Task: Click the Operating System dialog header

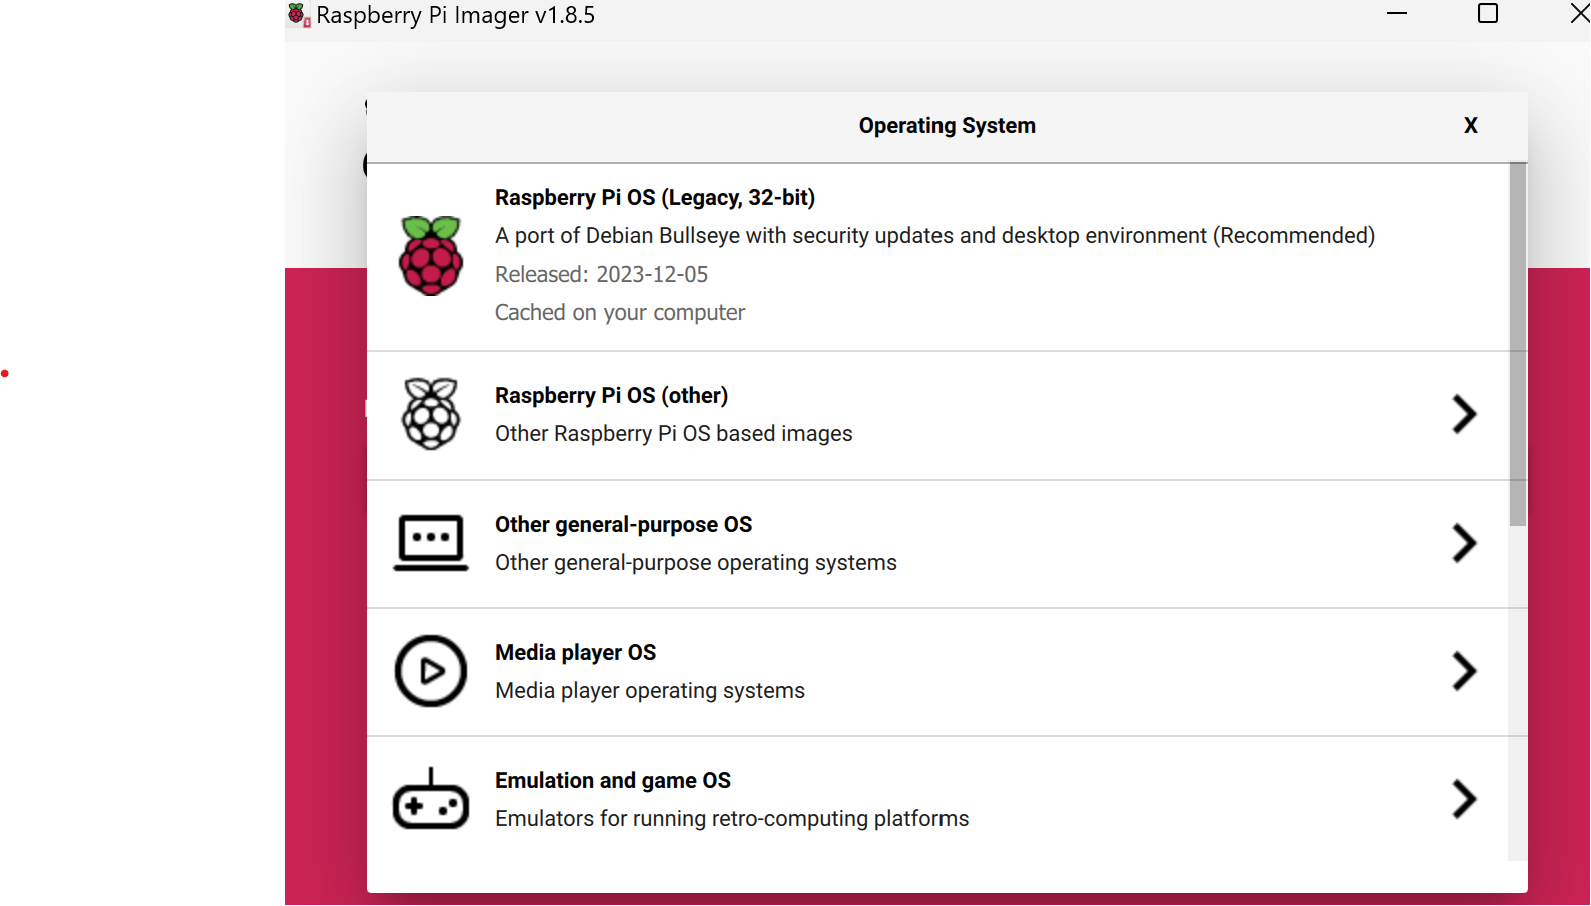Action: click(947, 126)
